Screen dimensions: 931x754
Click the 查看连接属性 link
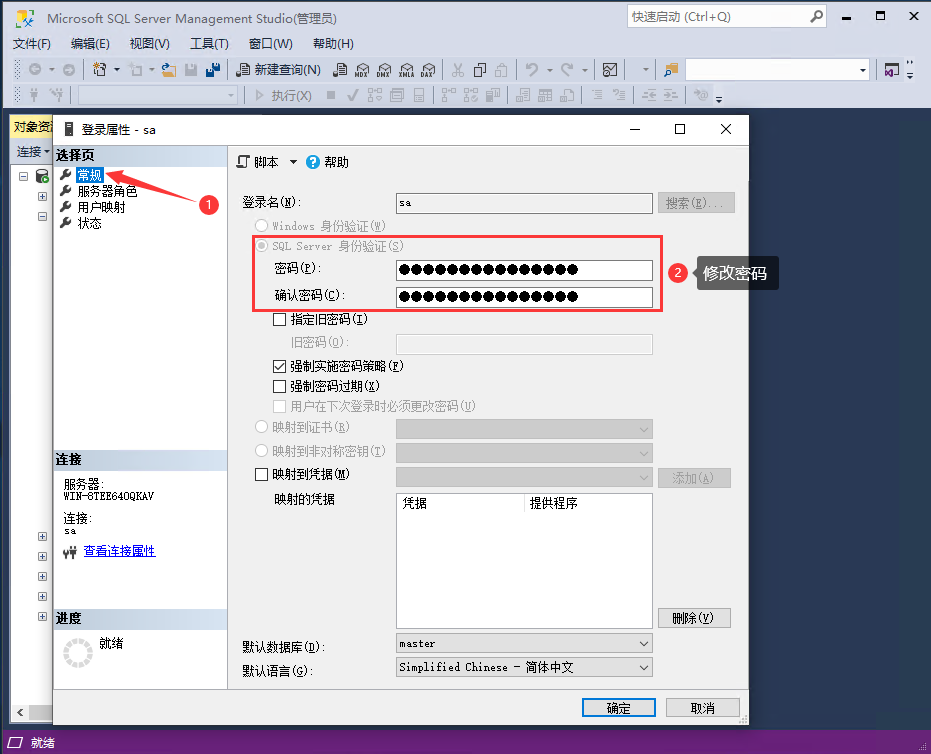pyautogui.click(x=119, y=551)
